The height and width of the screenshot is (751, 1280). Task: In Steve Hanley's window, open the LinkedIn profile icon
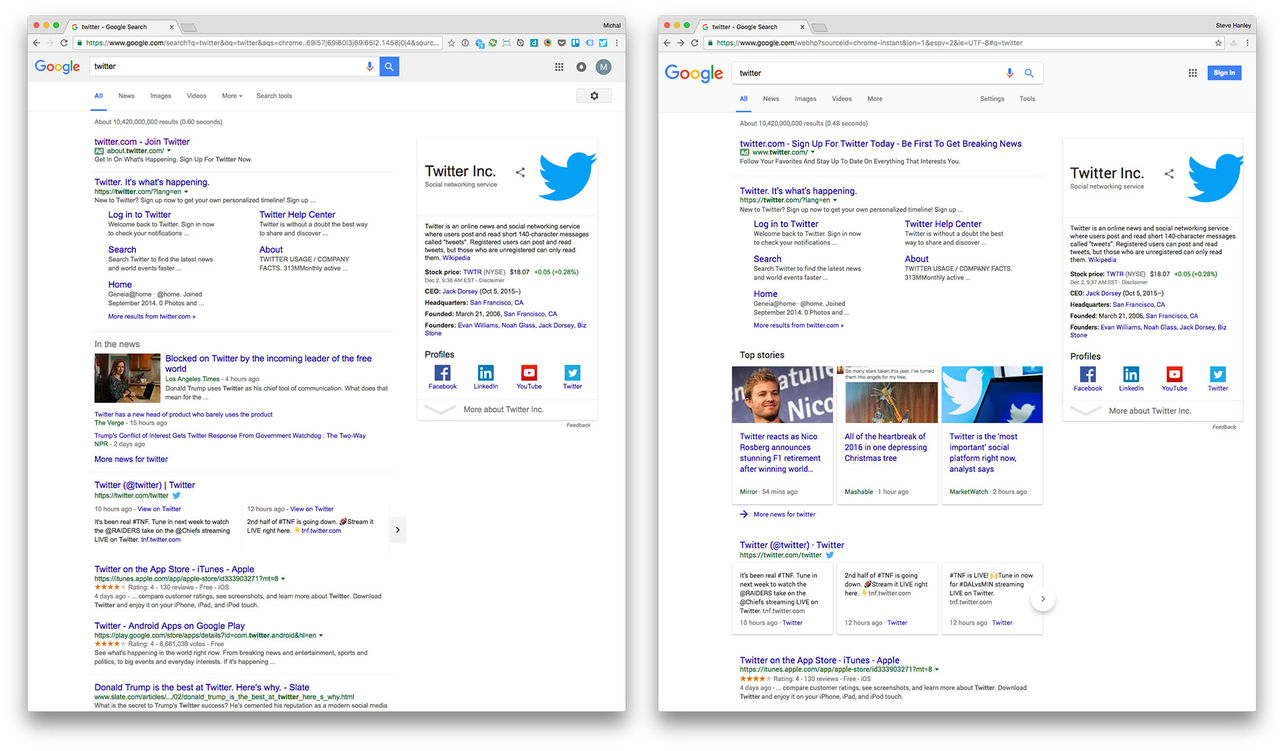point(1131,376)
